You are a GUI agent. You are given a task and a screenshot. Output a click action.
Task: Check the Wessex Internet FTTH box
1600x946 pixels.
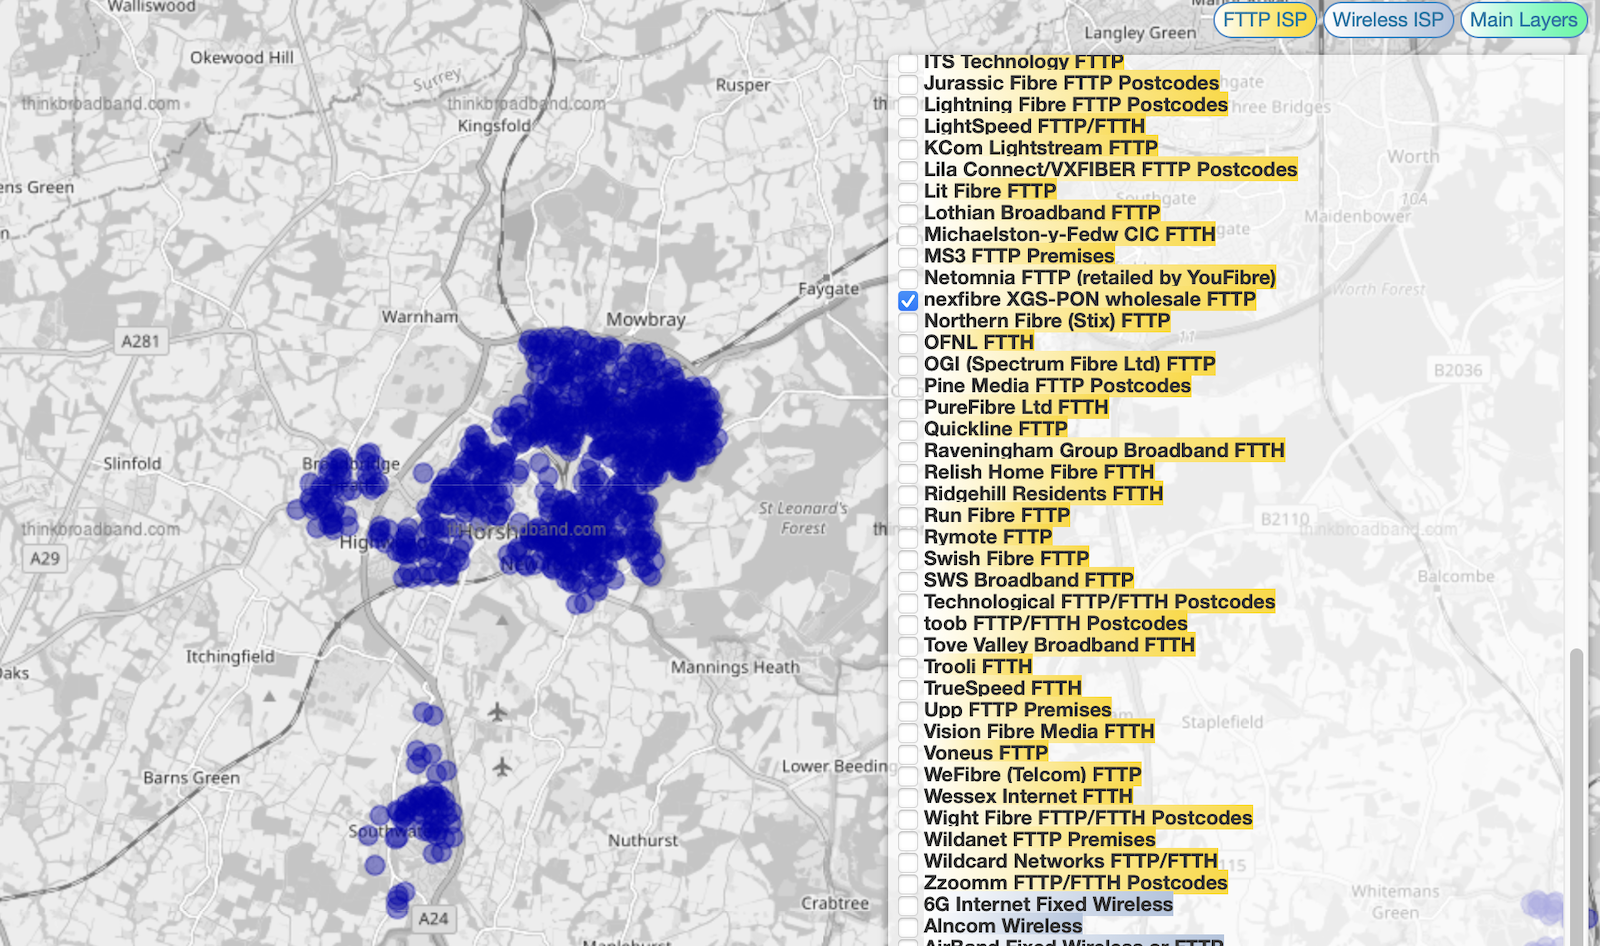(907, 796)
